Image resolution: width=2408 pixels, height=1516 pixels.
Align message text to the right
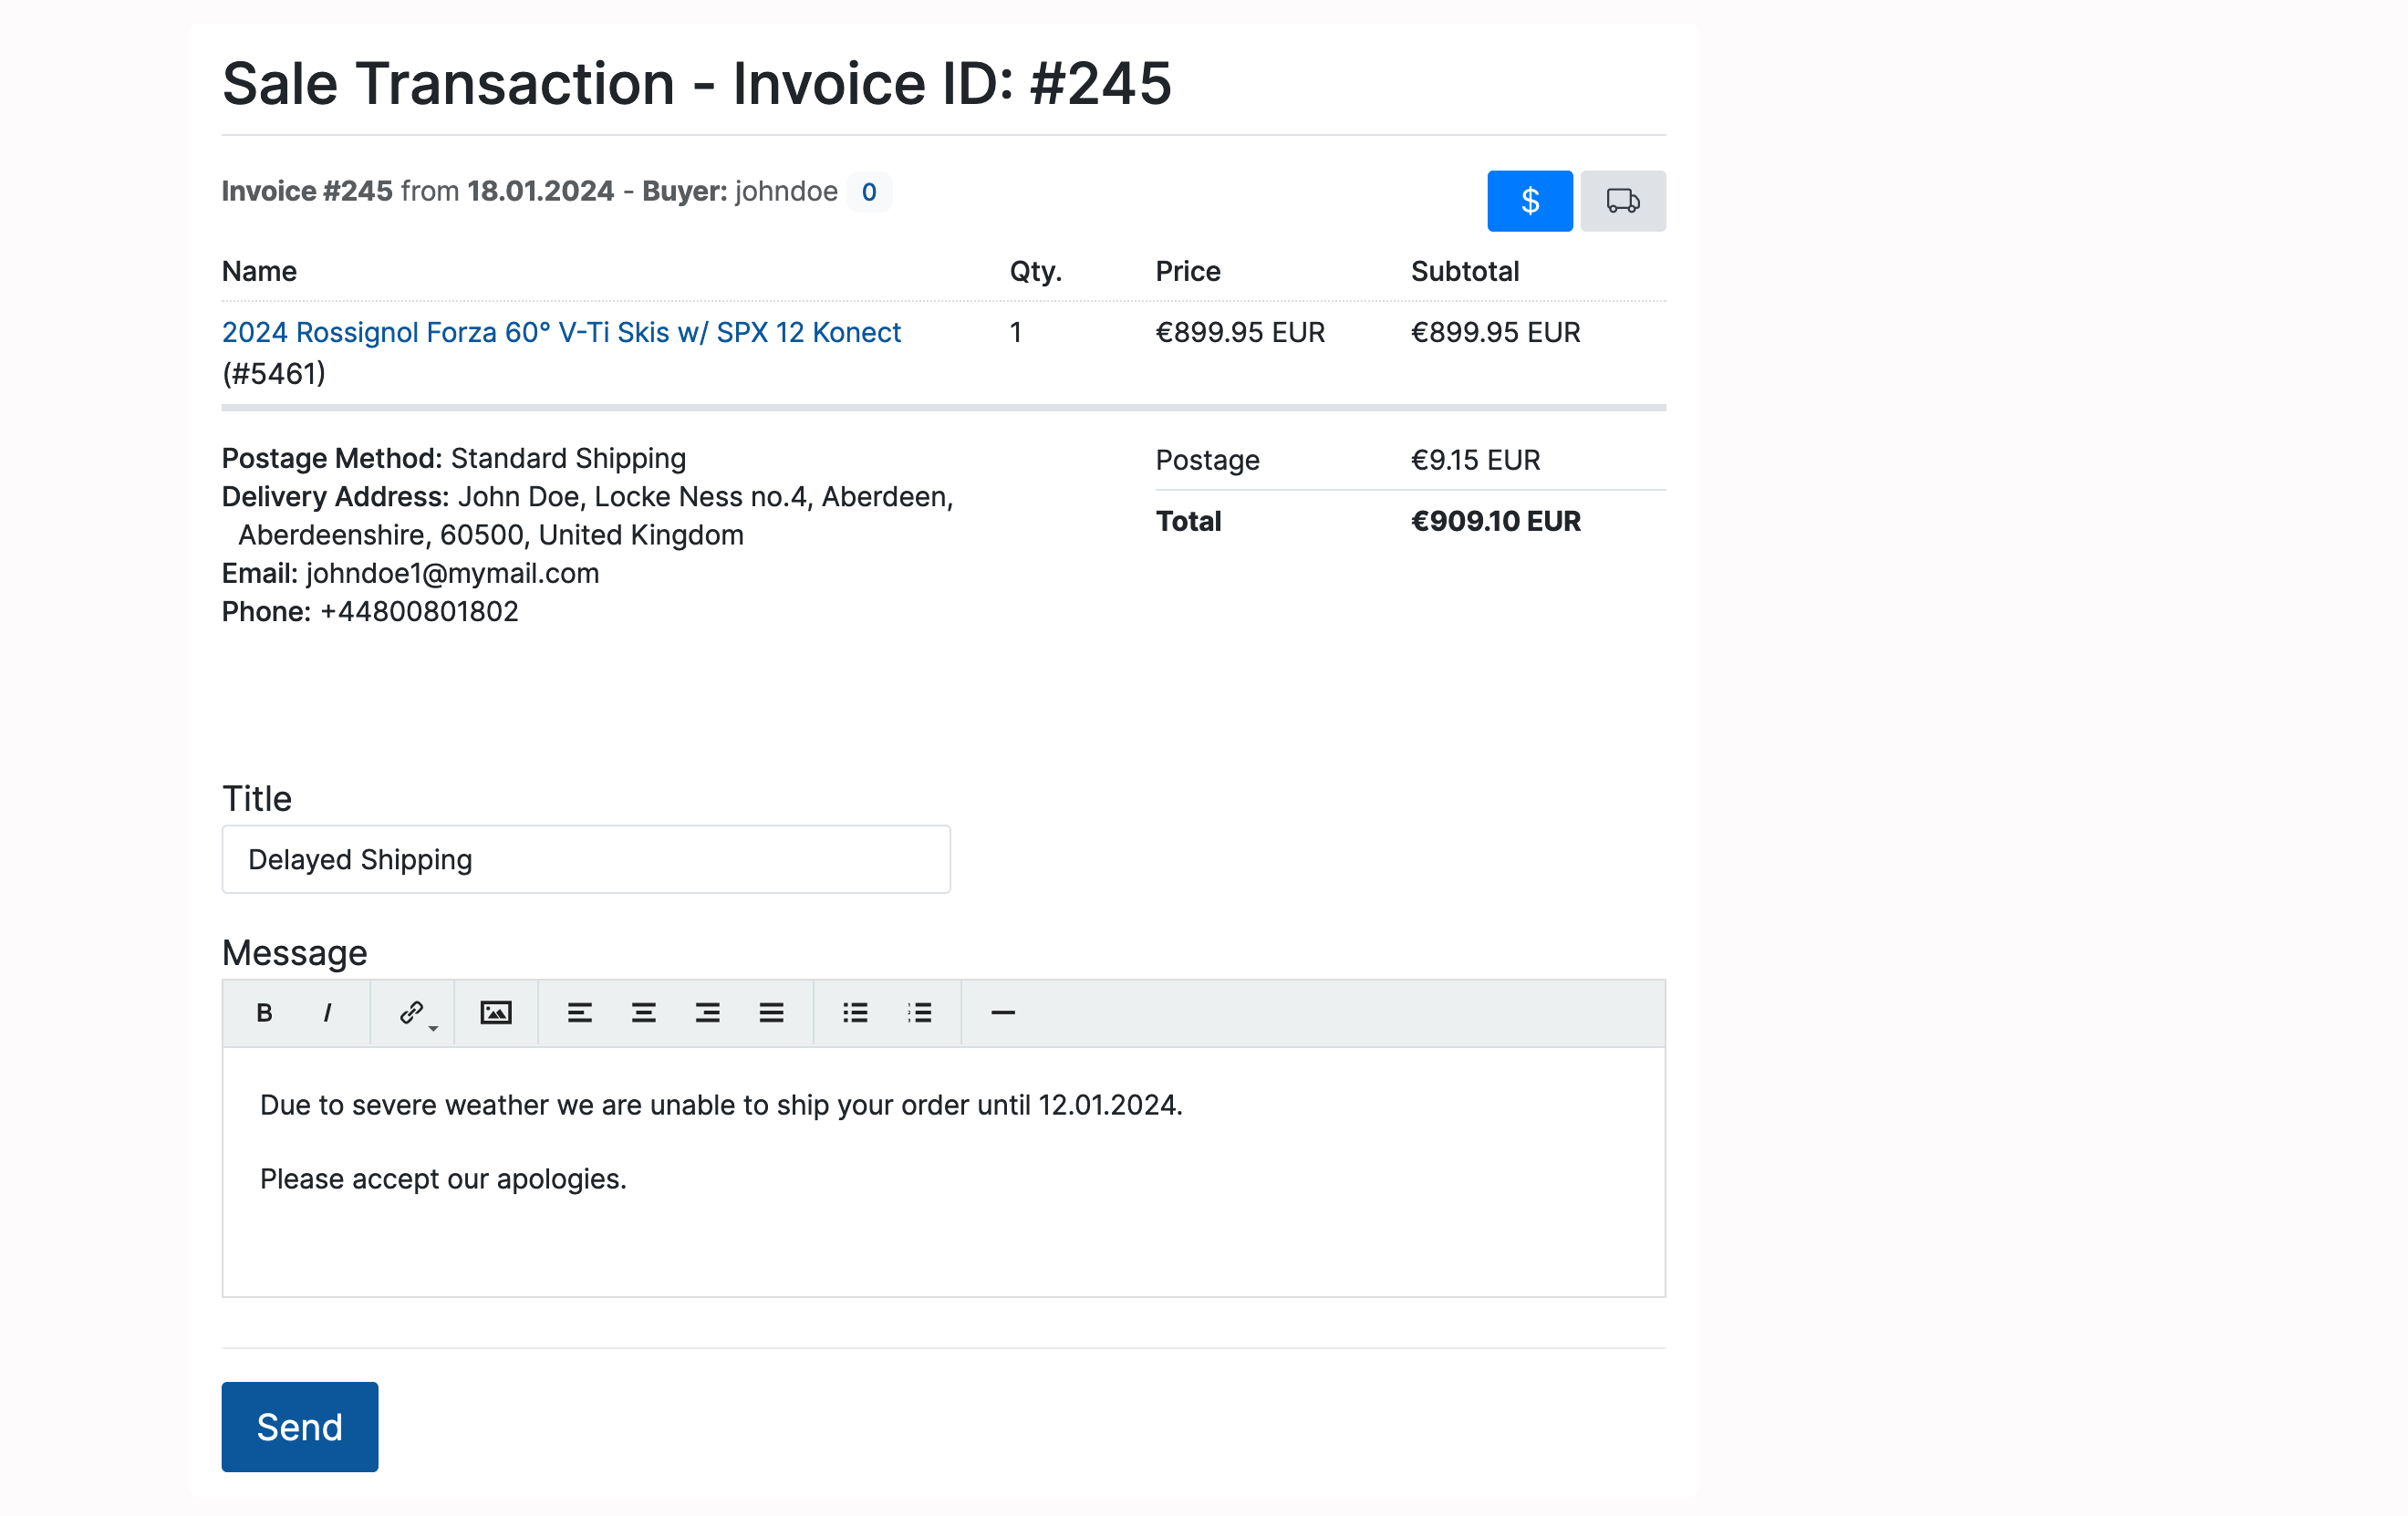(x=707, y=1013)
